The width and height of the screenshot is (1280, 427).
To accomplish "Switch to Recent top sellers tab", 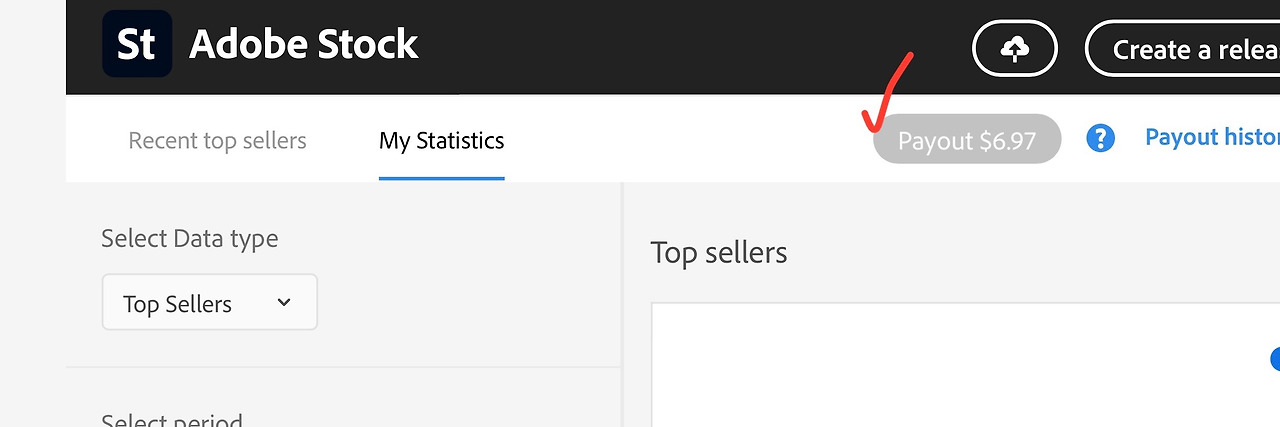I will (217, 141).
